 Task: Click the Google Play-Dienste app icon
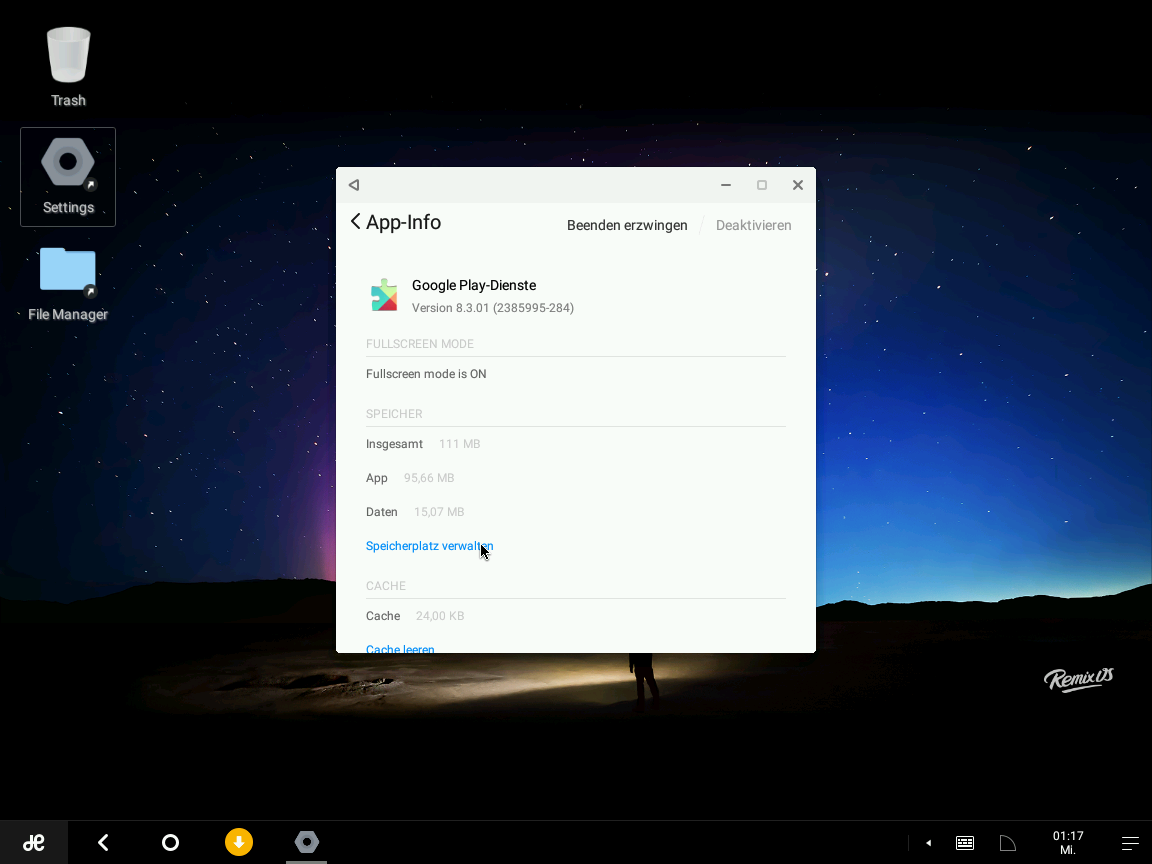pos(384,293)
